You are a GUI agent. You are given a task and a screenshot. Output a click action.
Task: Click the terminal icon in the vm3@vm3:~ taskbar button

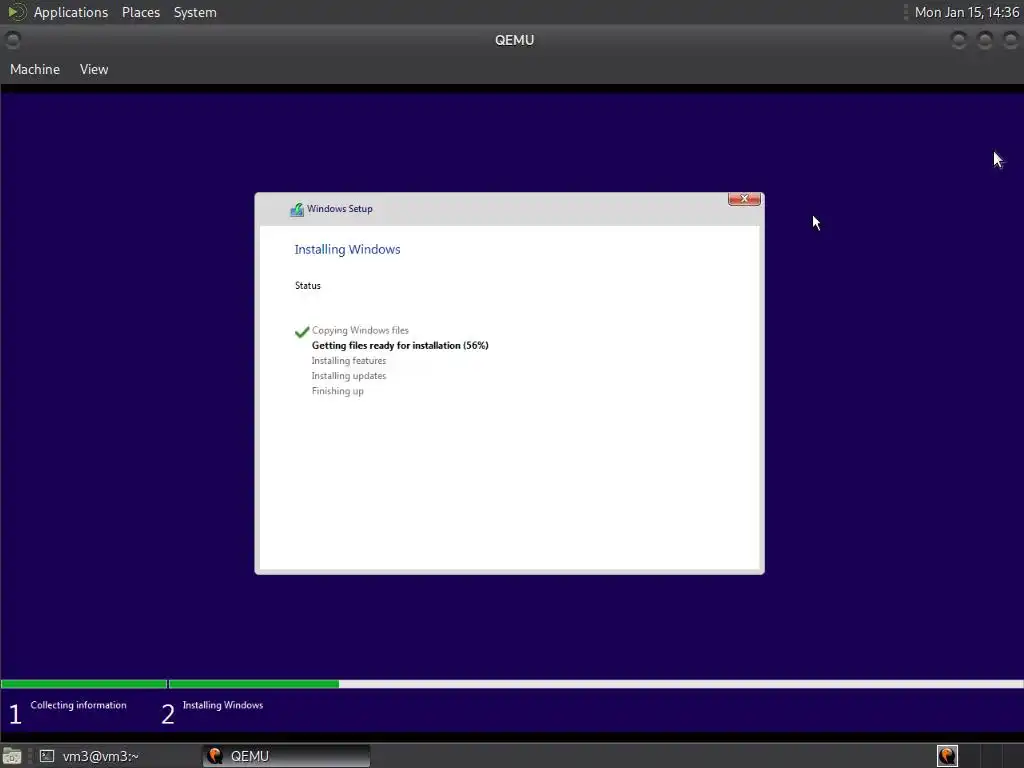47,756
